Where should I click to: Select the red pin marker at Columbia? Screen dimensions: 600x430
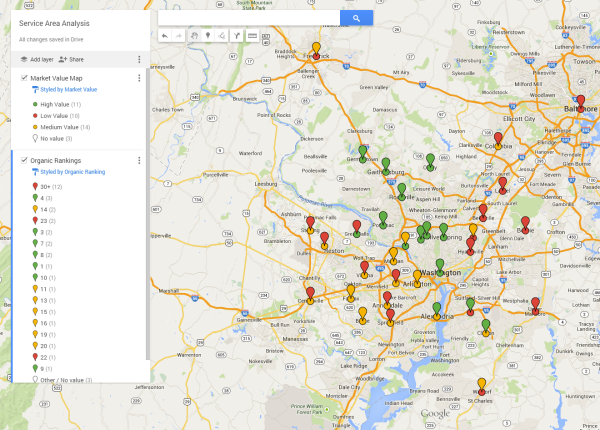click(x=498, y=138)
